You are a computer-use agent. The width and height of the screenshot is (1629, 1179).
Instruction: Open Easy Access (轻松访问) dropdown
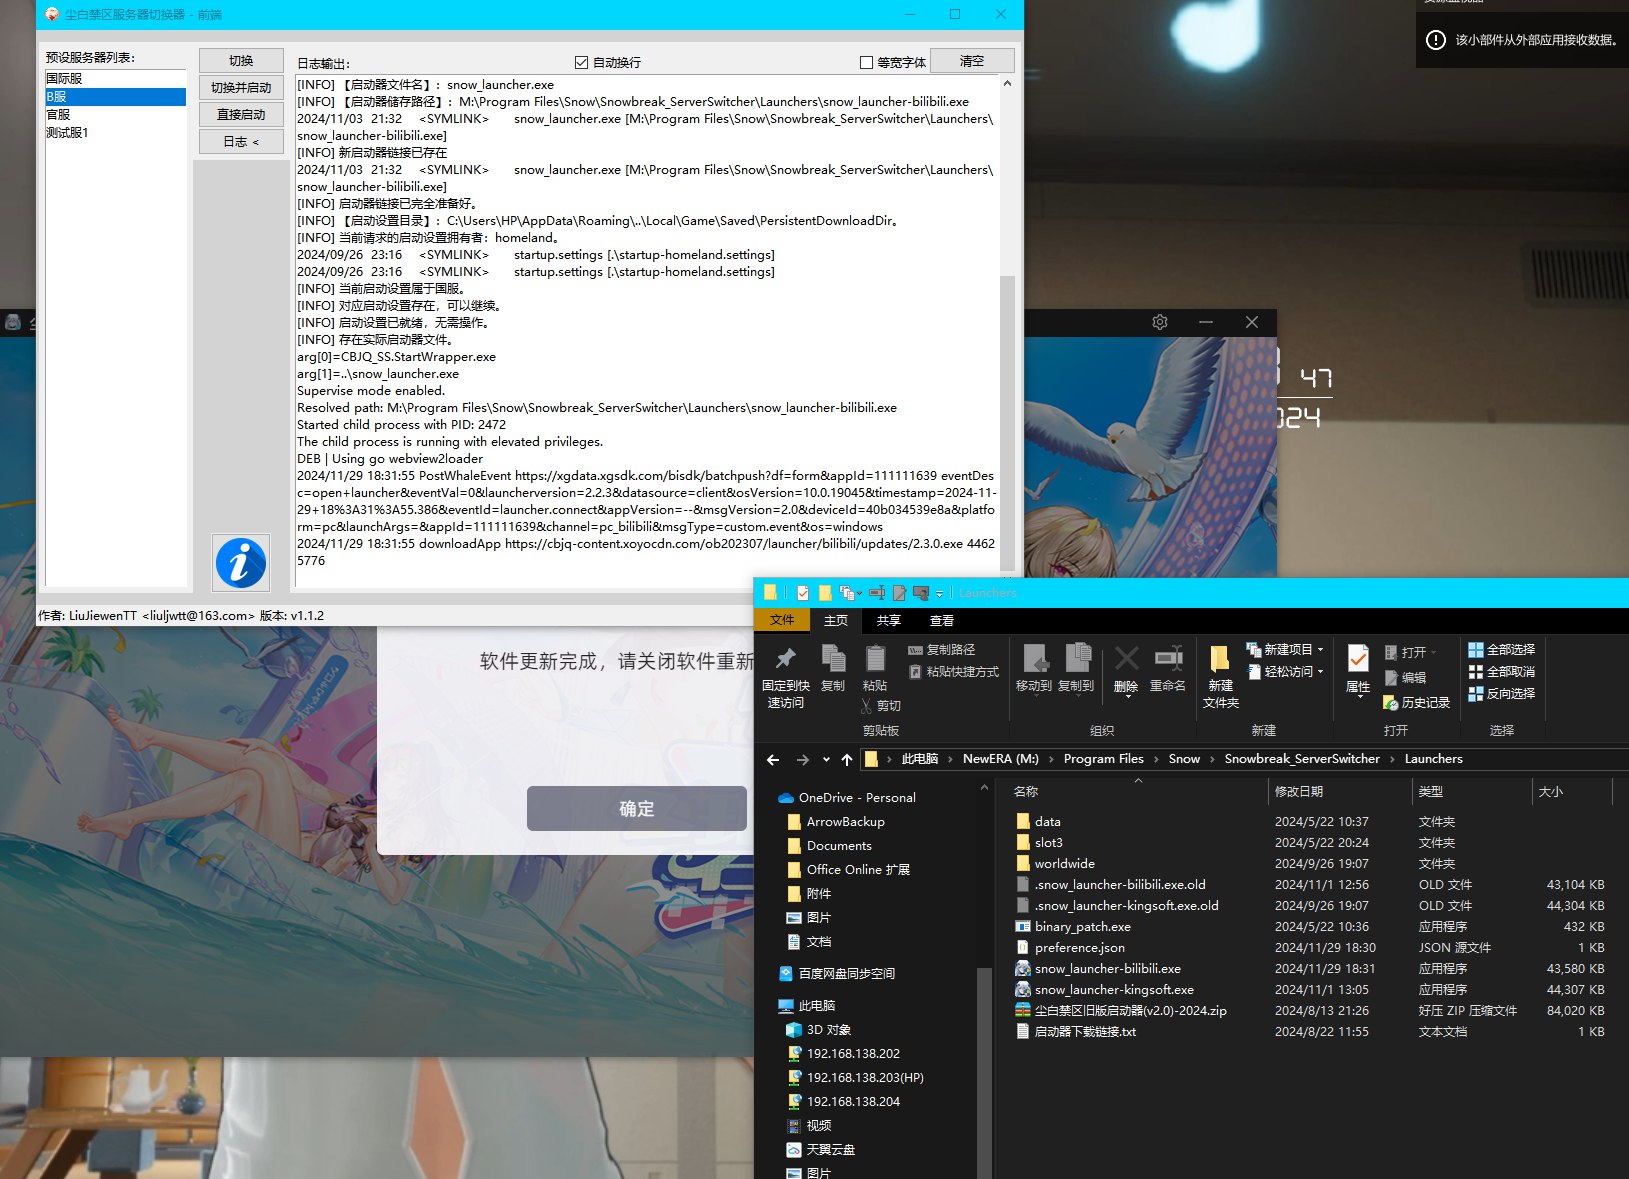pos(1286,671)
